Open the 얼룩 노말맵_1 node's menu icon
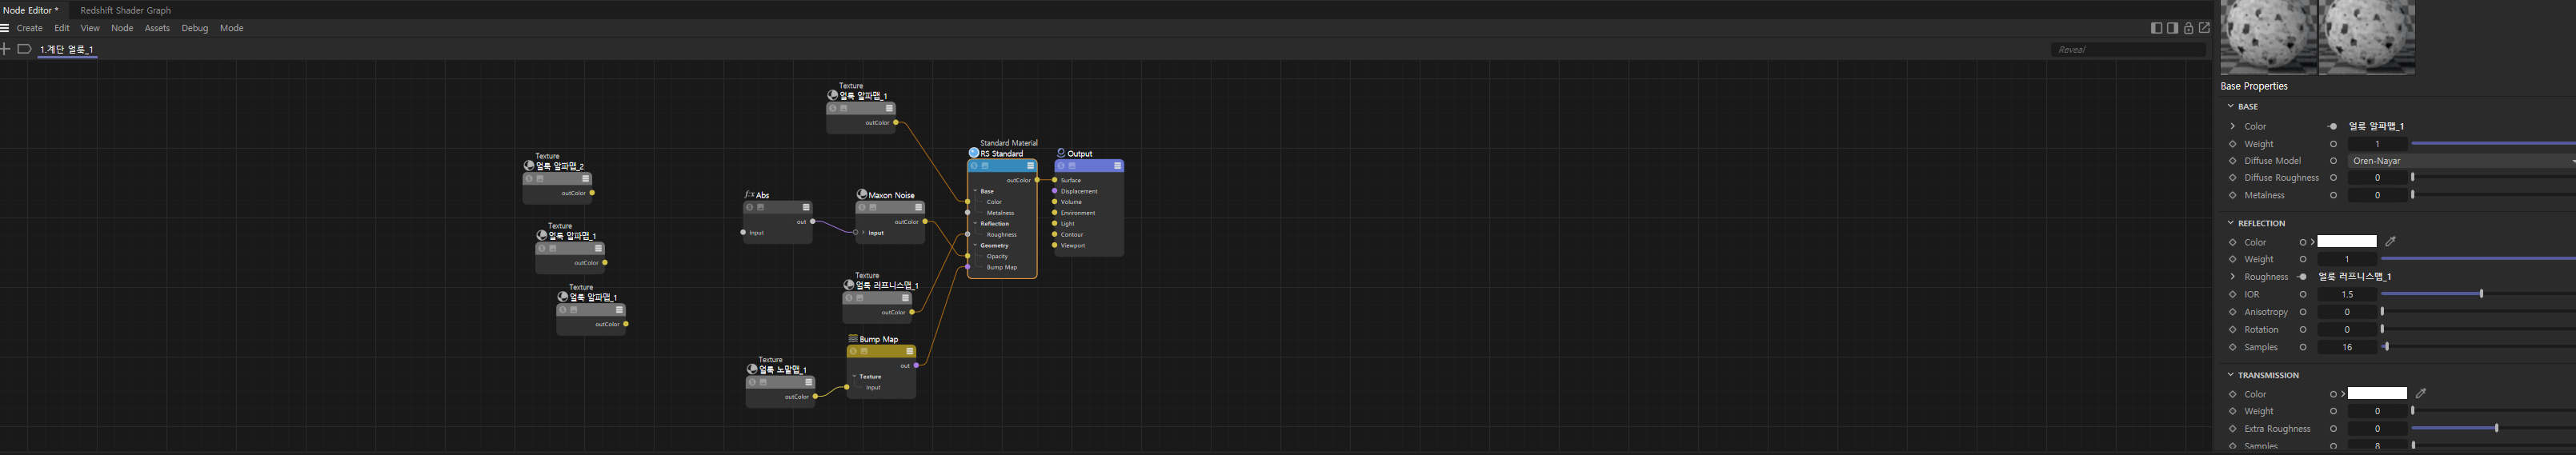 pyautogui.click(x=809, y=382)
